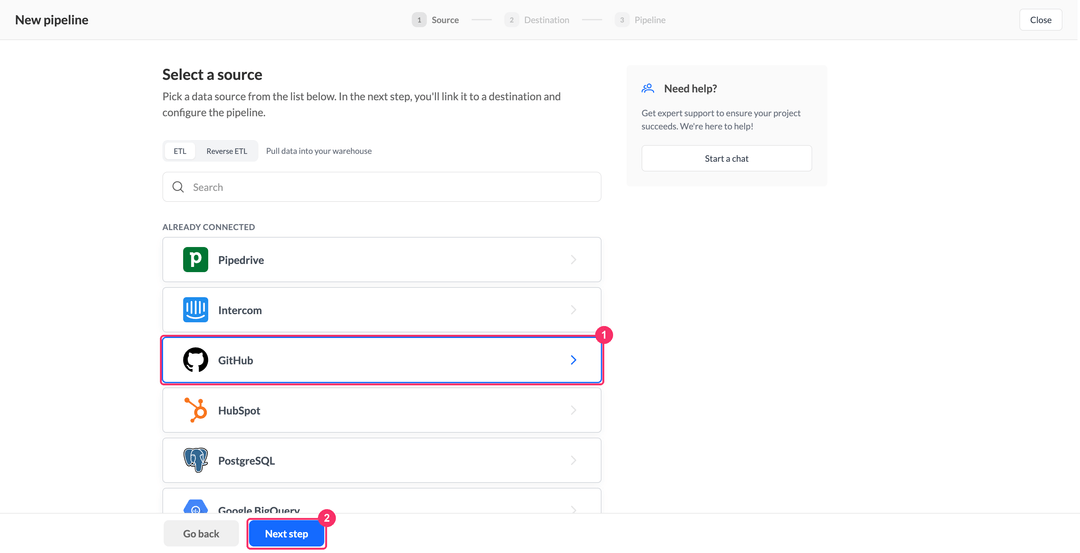This screenshot has height=553, width=1080.
Task: Select the Pipedrive source label
Action: pos(241,260)
